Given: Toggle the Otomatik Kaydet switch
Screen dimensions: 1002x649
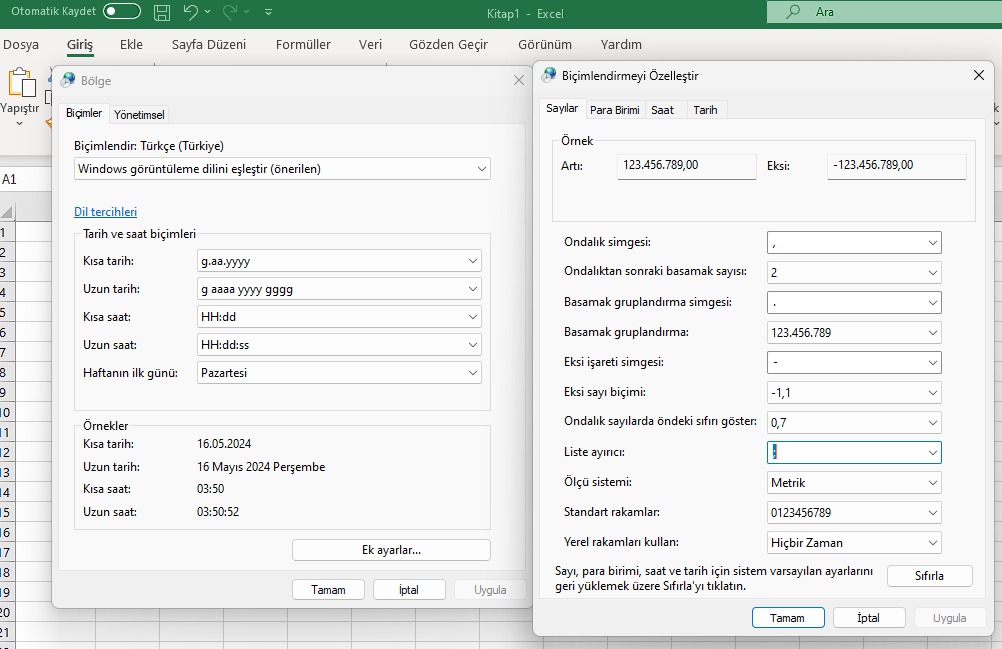Looking at the screenshot, I should [122, 12].
